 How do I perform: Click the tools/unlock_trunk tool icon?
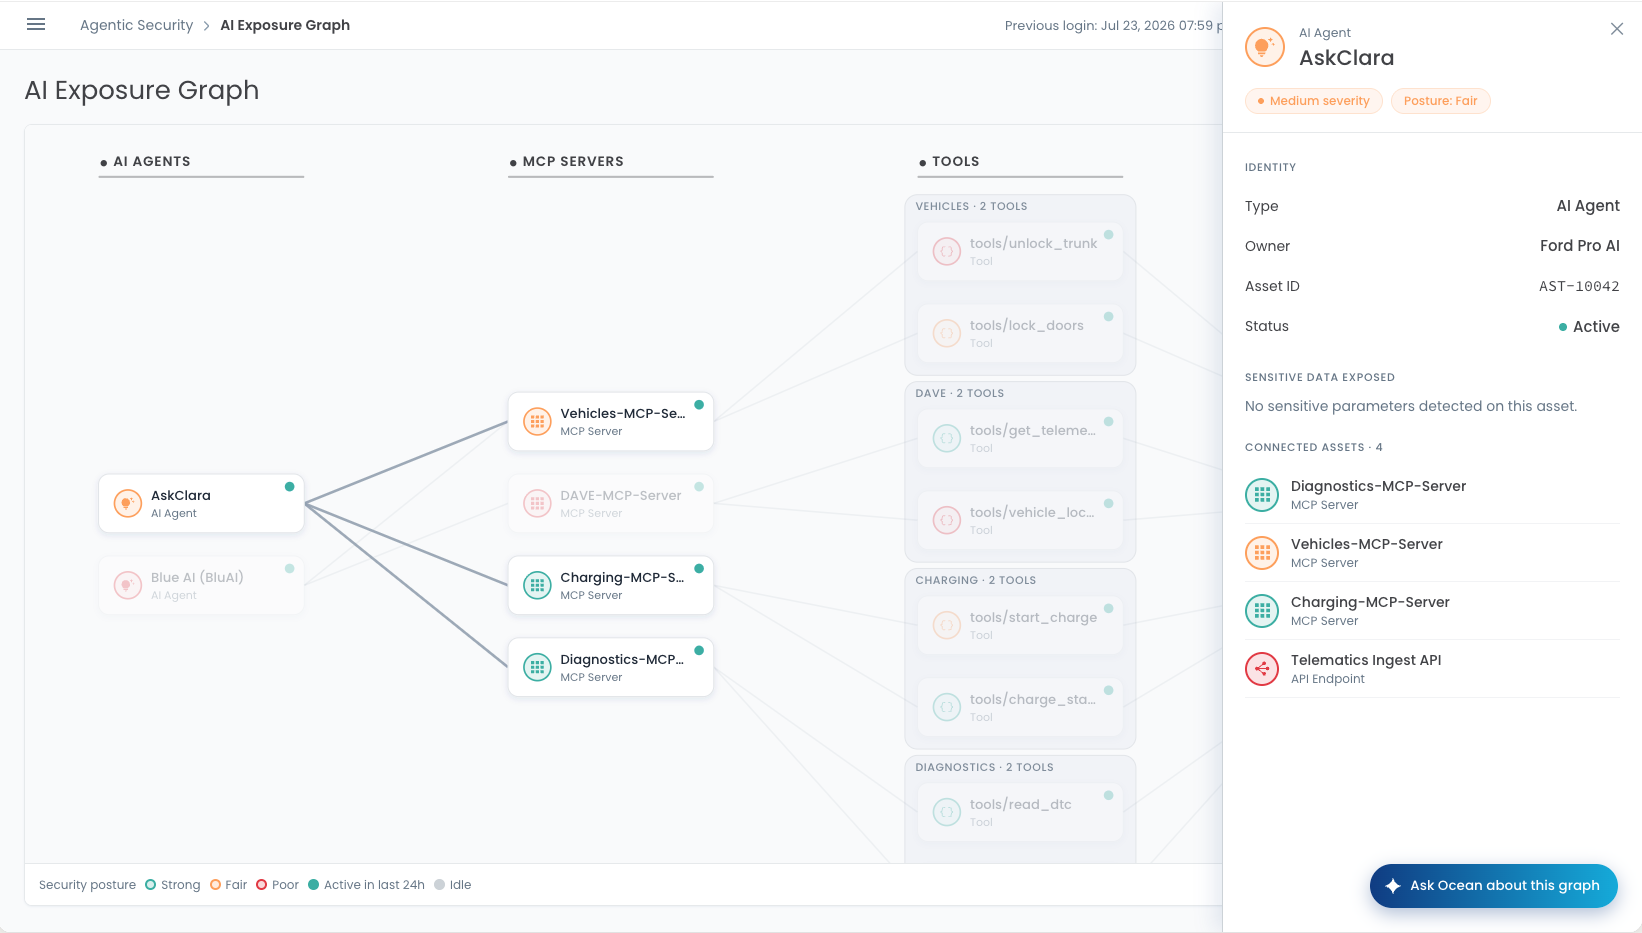tap(946, 251)
